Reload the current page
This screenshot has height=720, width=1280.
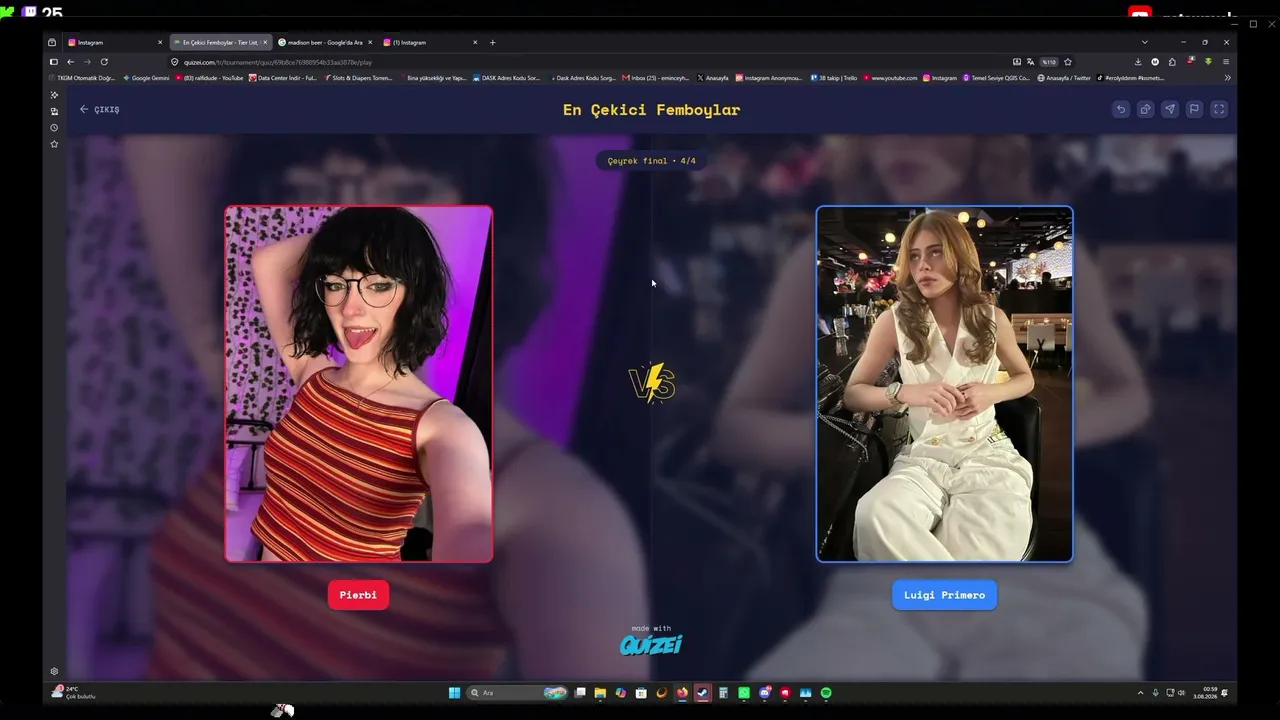[104, 62]
